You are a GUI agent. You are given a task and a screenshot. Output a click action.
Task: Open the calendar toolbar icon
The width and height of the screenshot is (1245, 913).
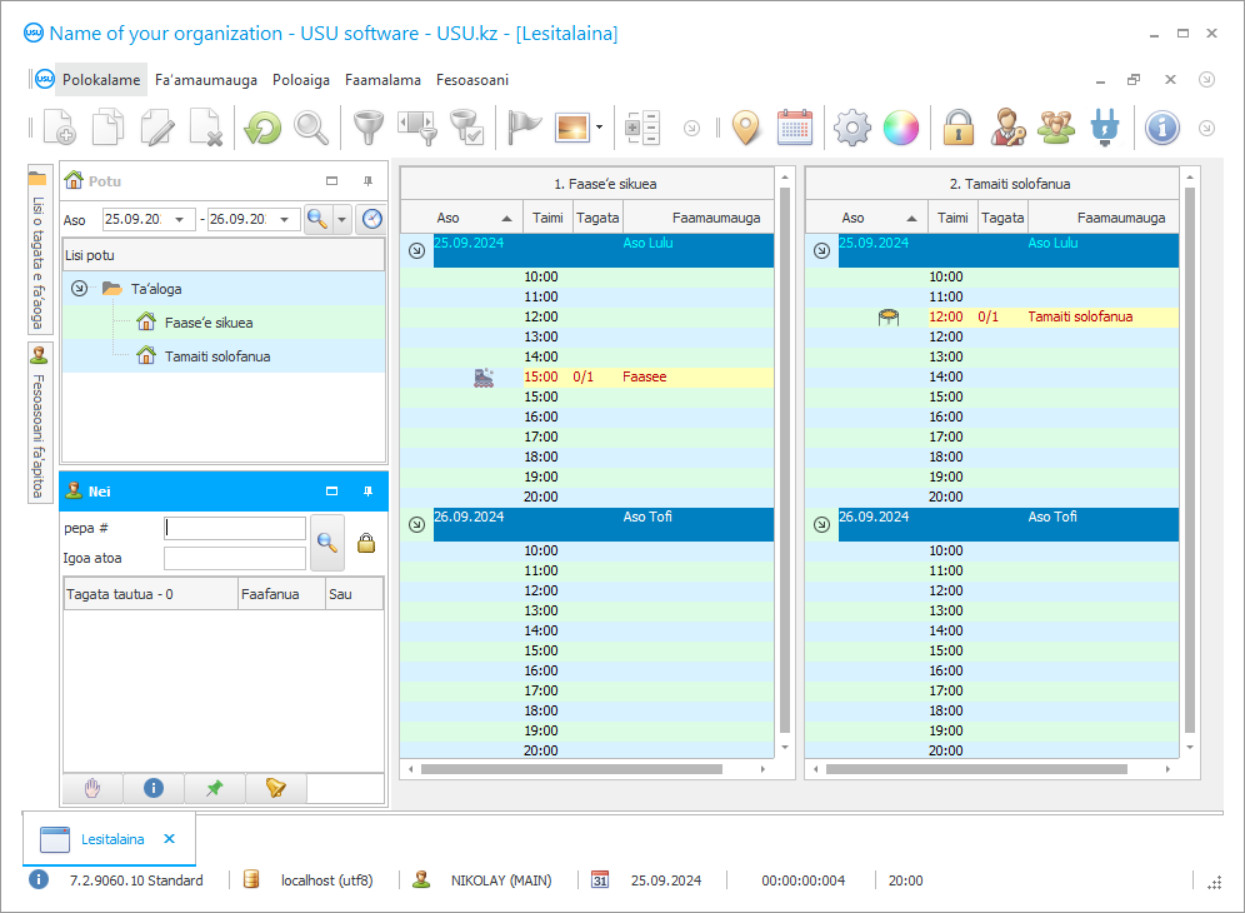(795, 128)
